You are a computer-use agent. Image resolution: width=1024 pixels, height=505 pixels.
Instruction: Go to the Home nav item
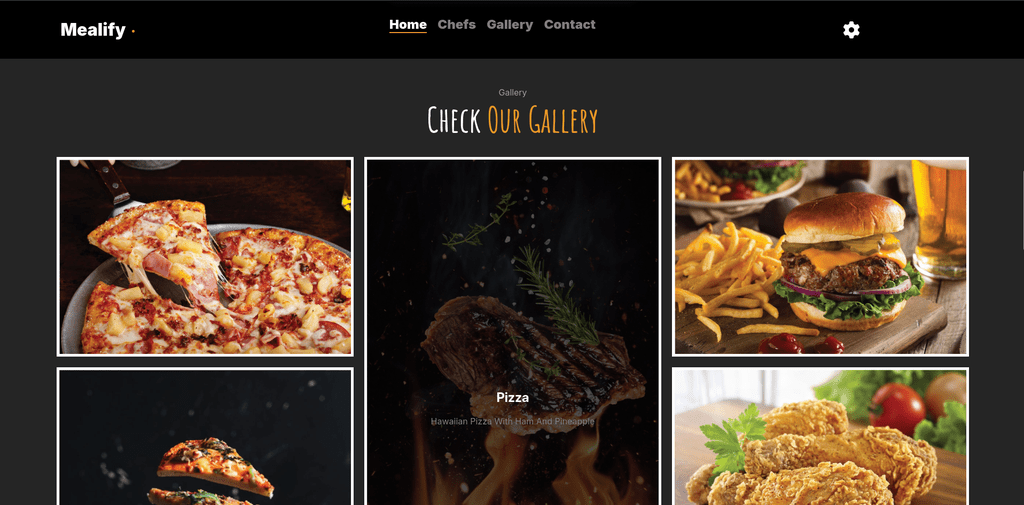(408, 25)
